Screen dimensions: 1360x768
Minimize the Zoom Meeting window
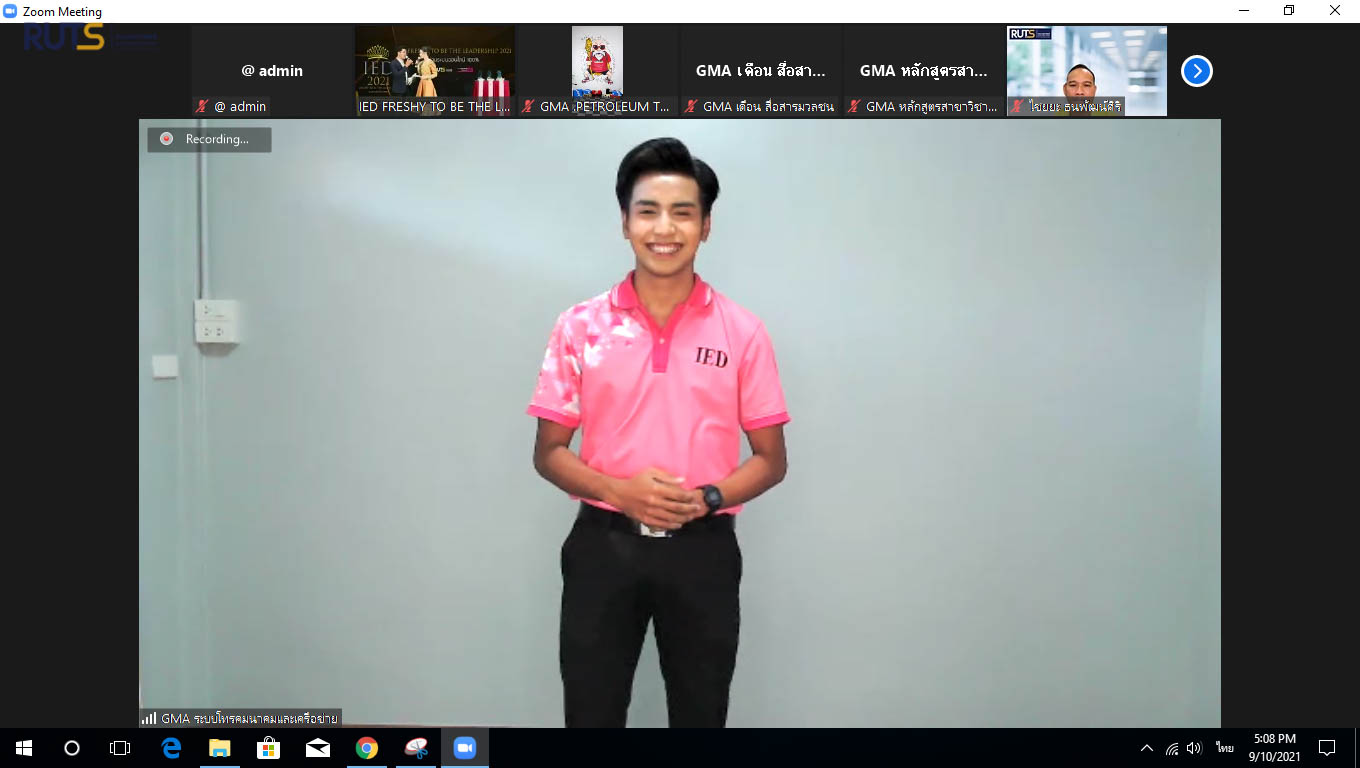click(x=1243, y=11)
